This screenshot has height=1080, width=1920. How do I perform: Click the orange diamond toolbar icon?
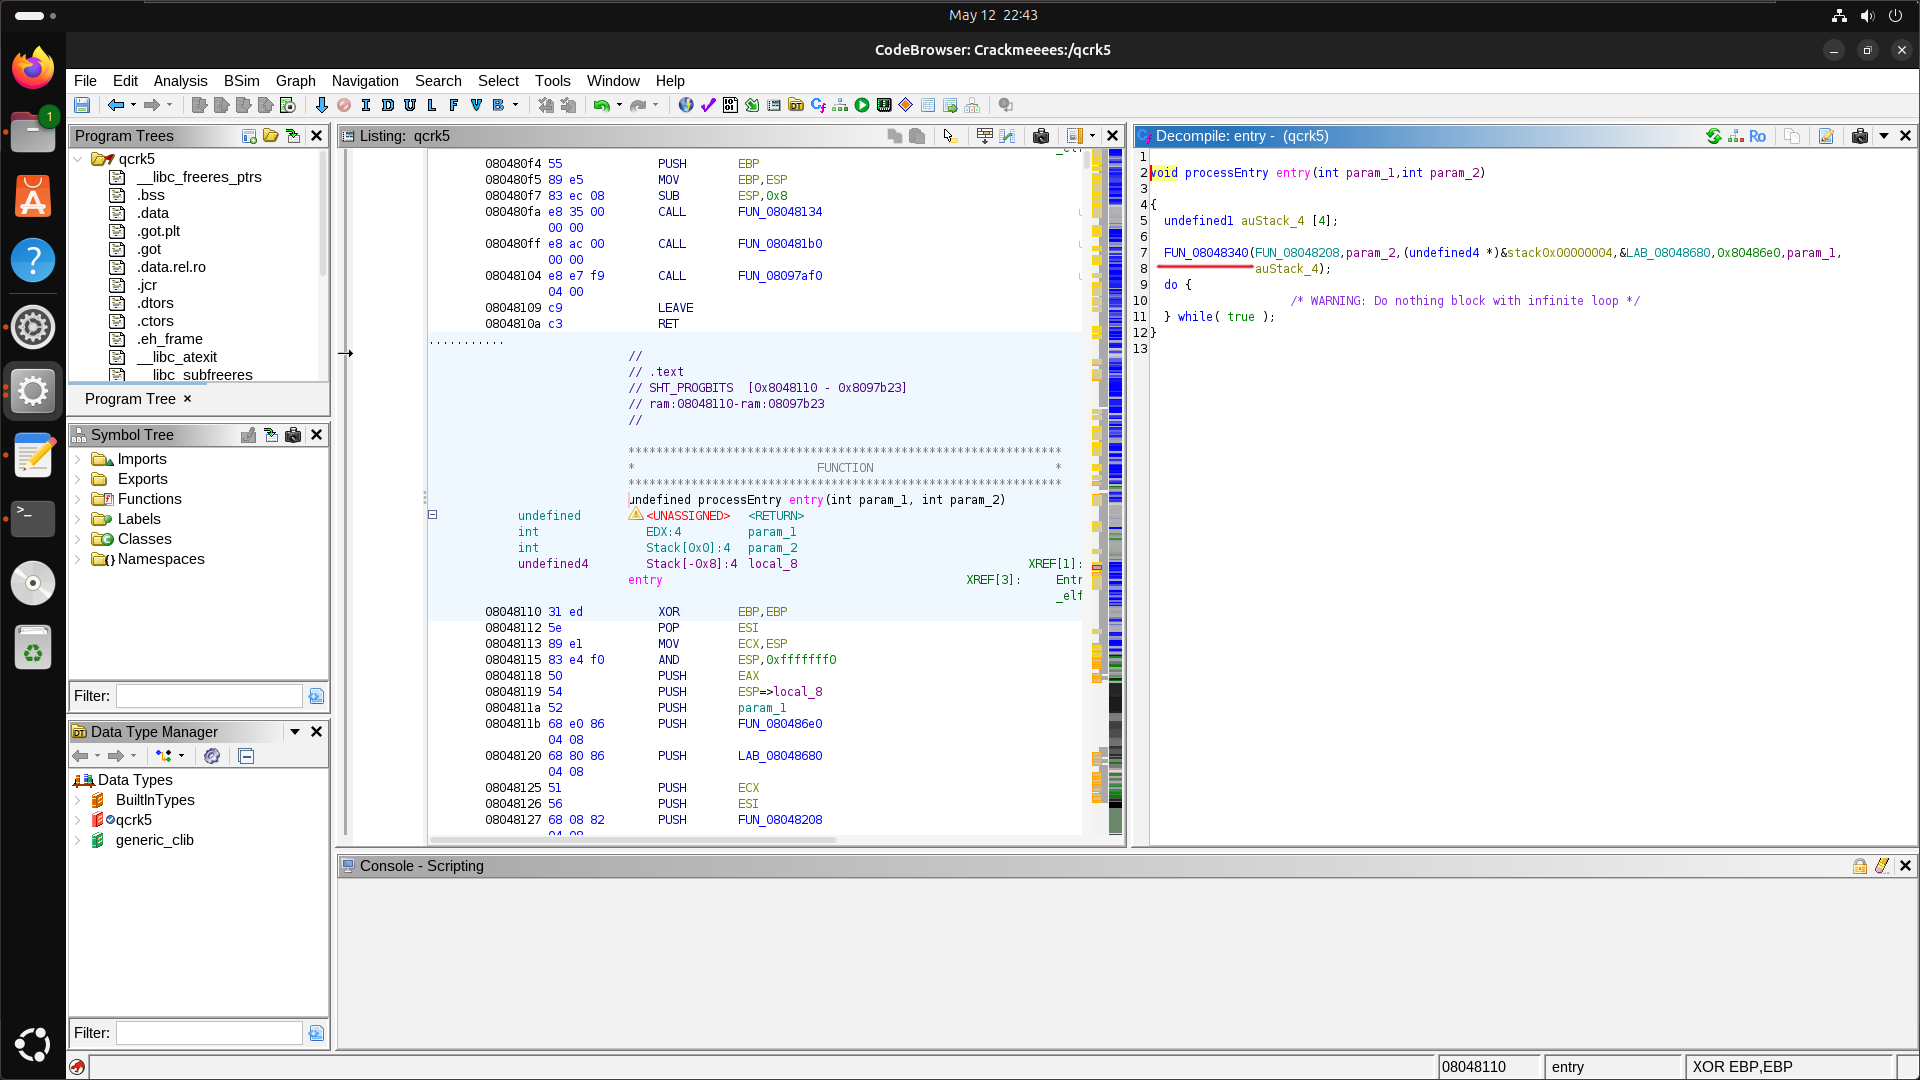click(906, 105)
